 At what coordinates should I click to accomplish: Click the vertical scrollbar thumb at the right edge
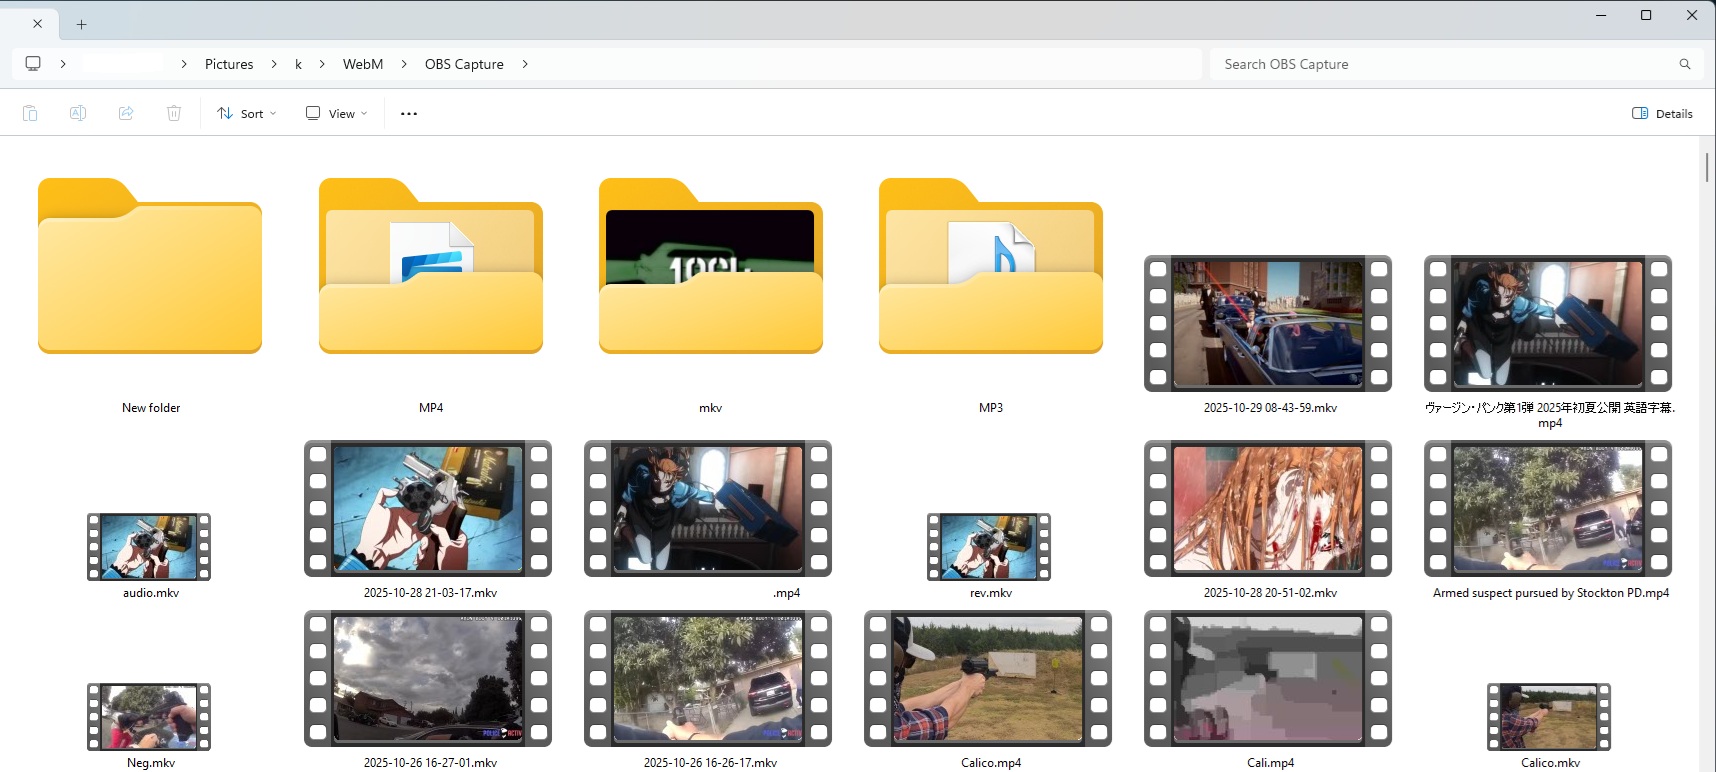click(x=1707, y=167)
